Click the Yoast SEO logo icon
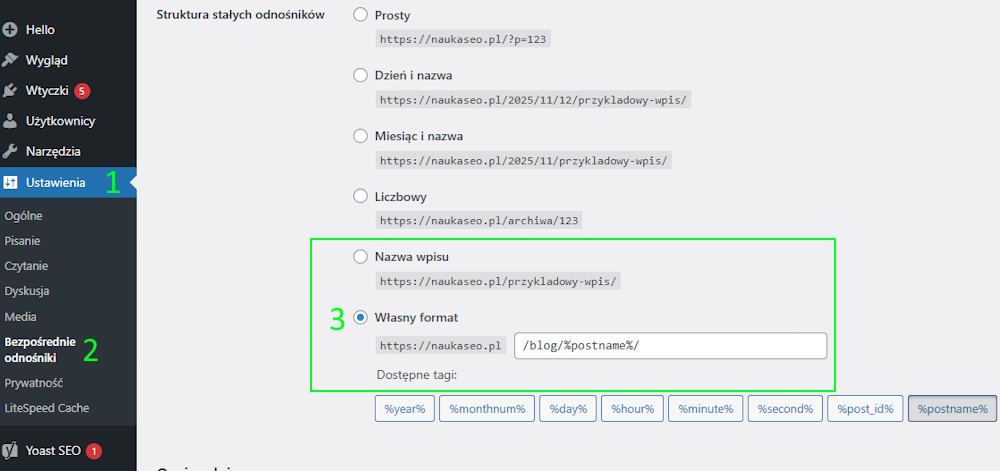The width and height of the screenshot is (1000, 471). click(x=10, y=451)
